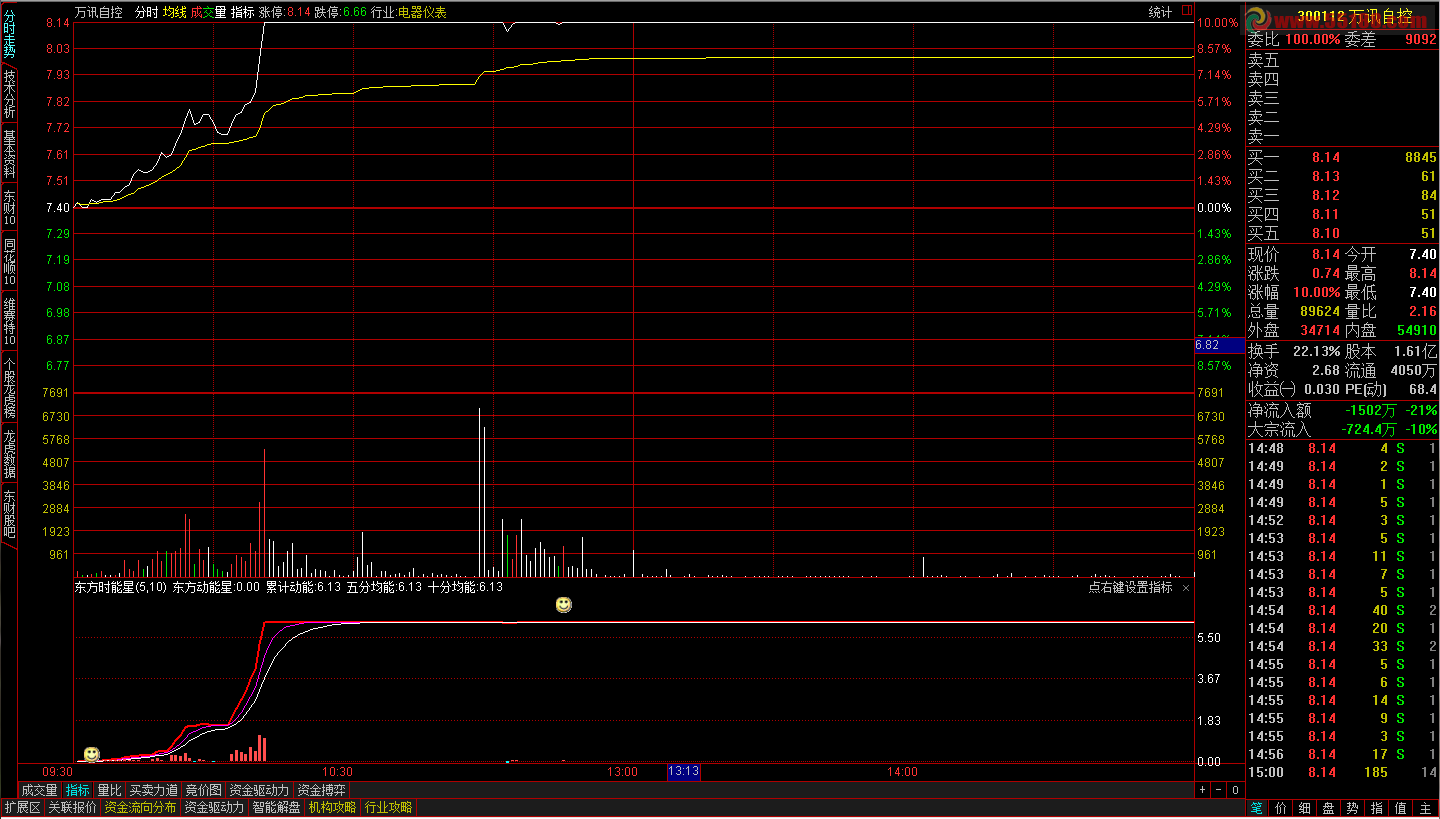Open the 基本资料 sidebar tab
The height and width of the screenshot is (819, 1440).
pyautogui.click(x=9, y=154)
